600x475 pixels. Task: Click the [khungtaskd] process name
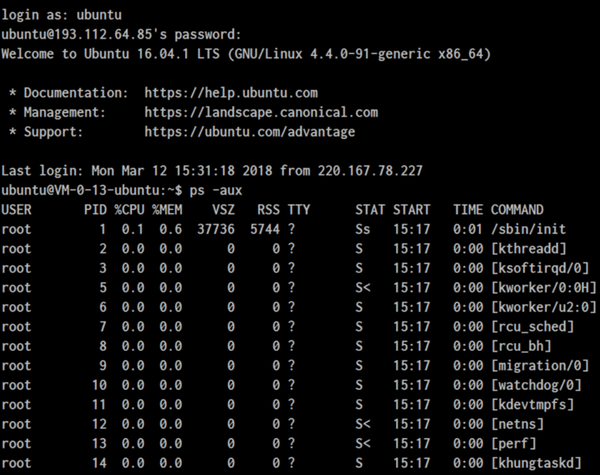tap(536, 464)
